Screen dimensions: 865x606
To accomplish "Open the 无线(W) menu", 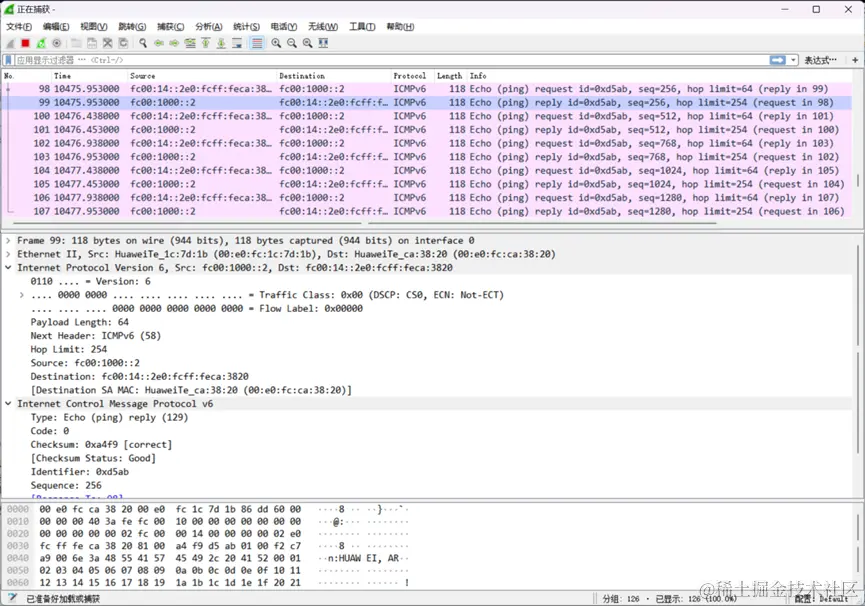I will tap(323, 26).
